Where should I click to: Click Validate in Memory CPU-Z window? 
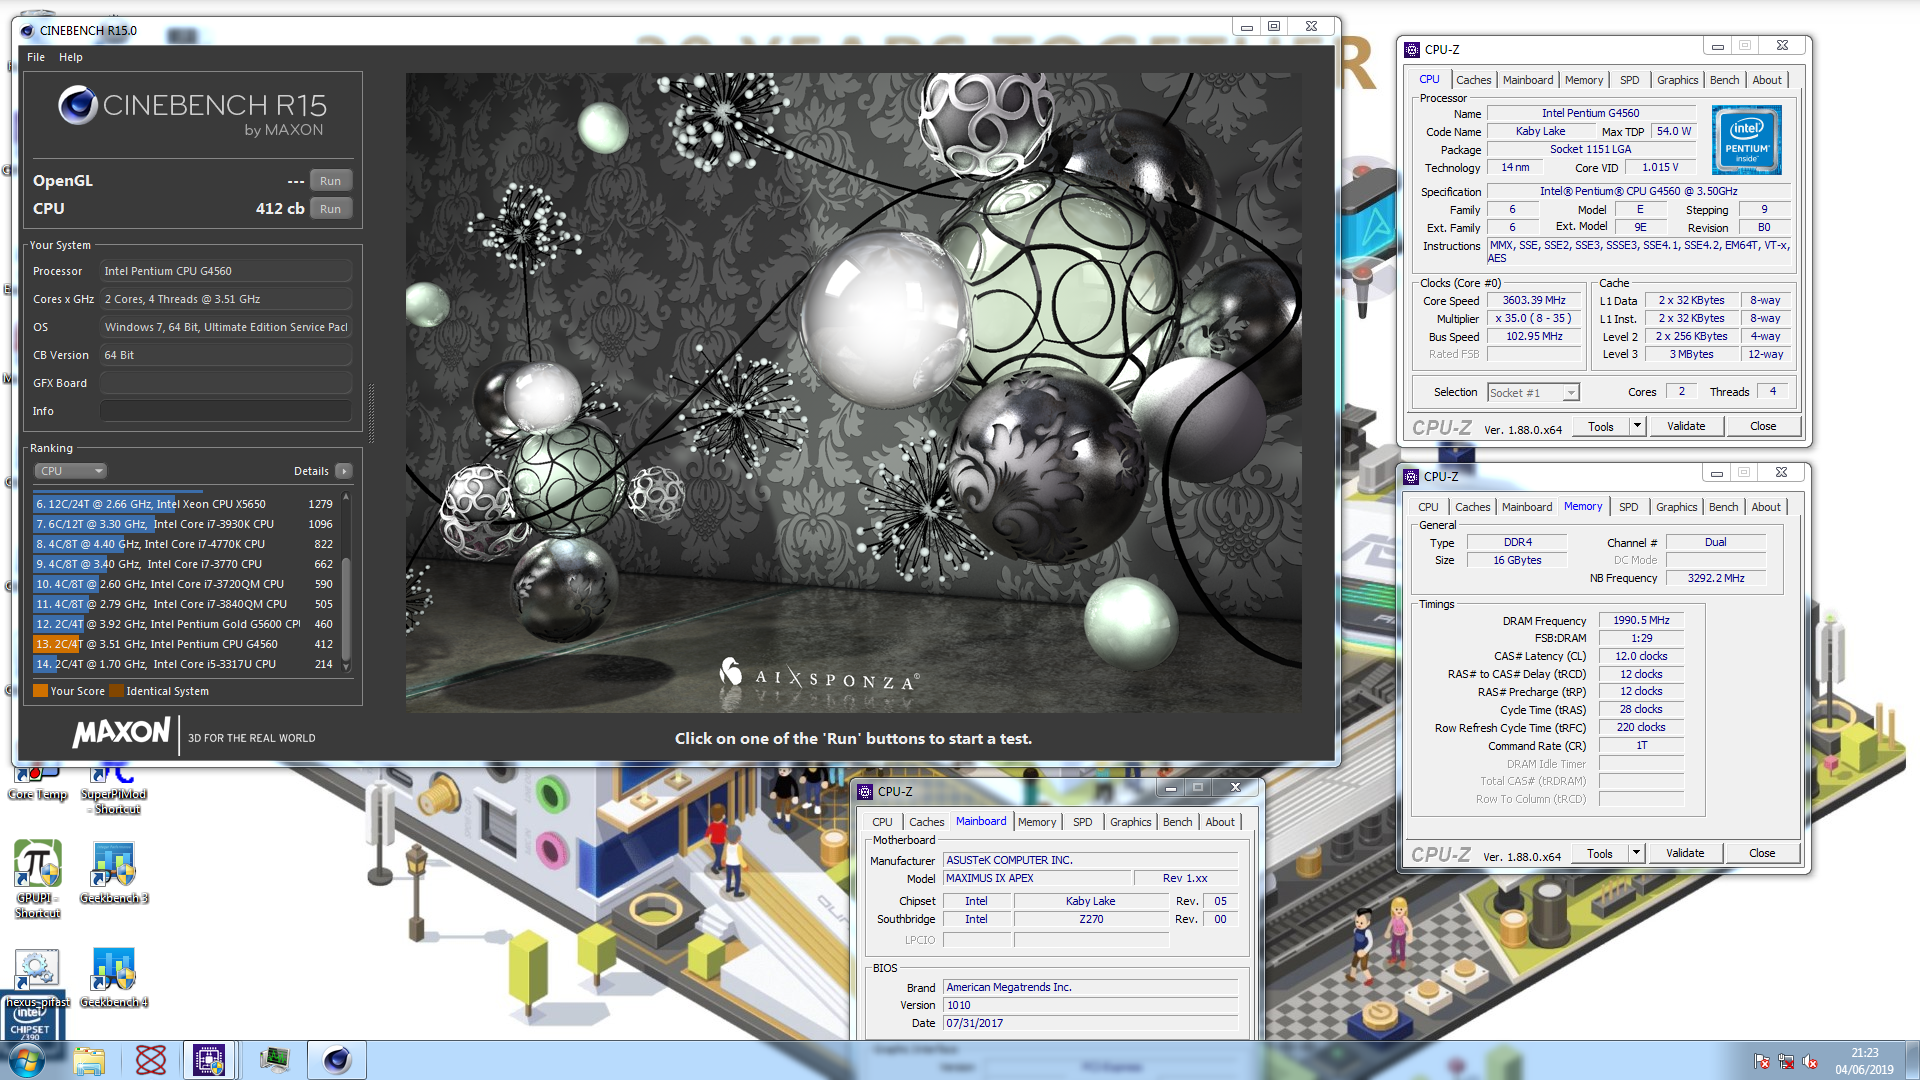click(x=1685, y=853)
